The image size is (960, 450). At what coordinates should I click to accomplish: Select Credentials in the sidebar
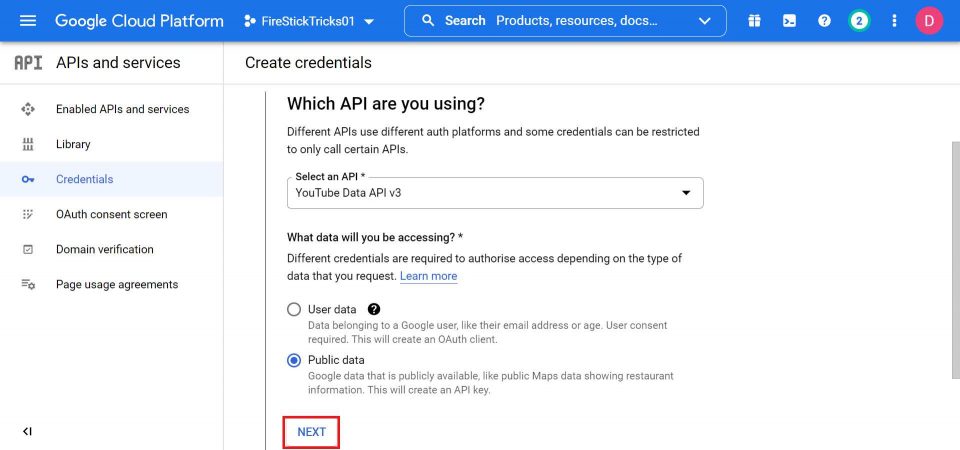[111, 179]
